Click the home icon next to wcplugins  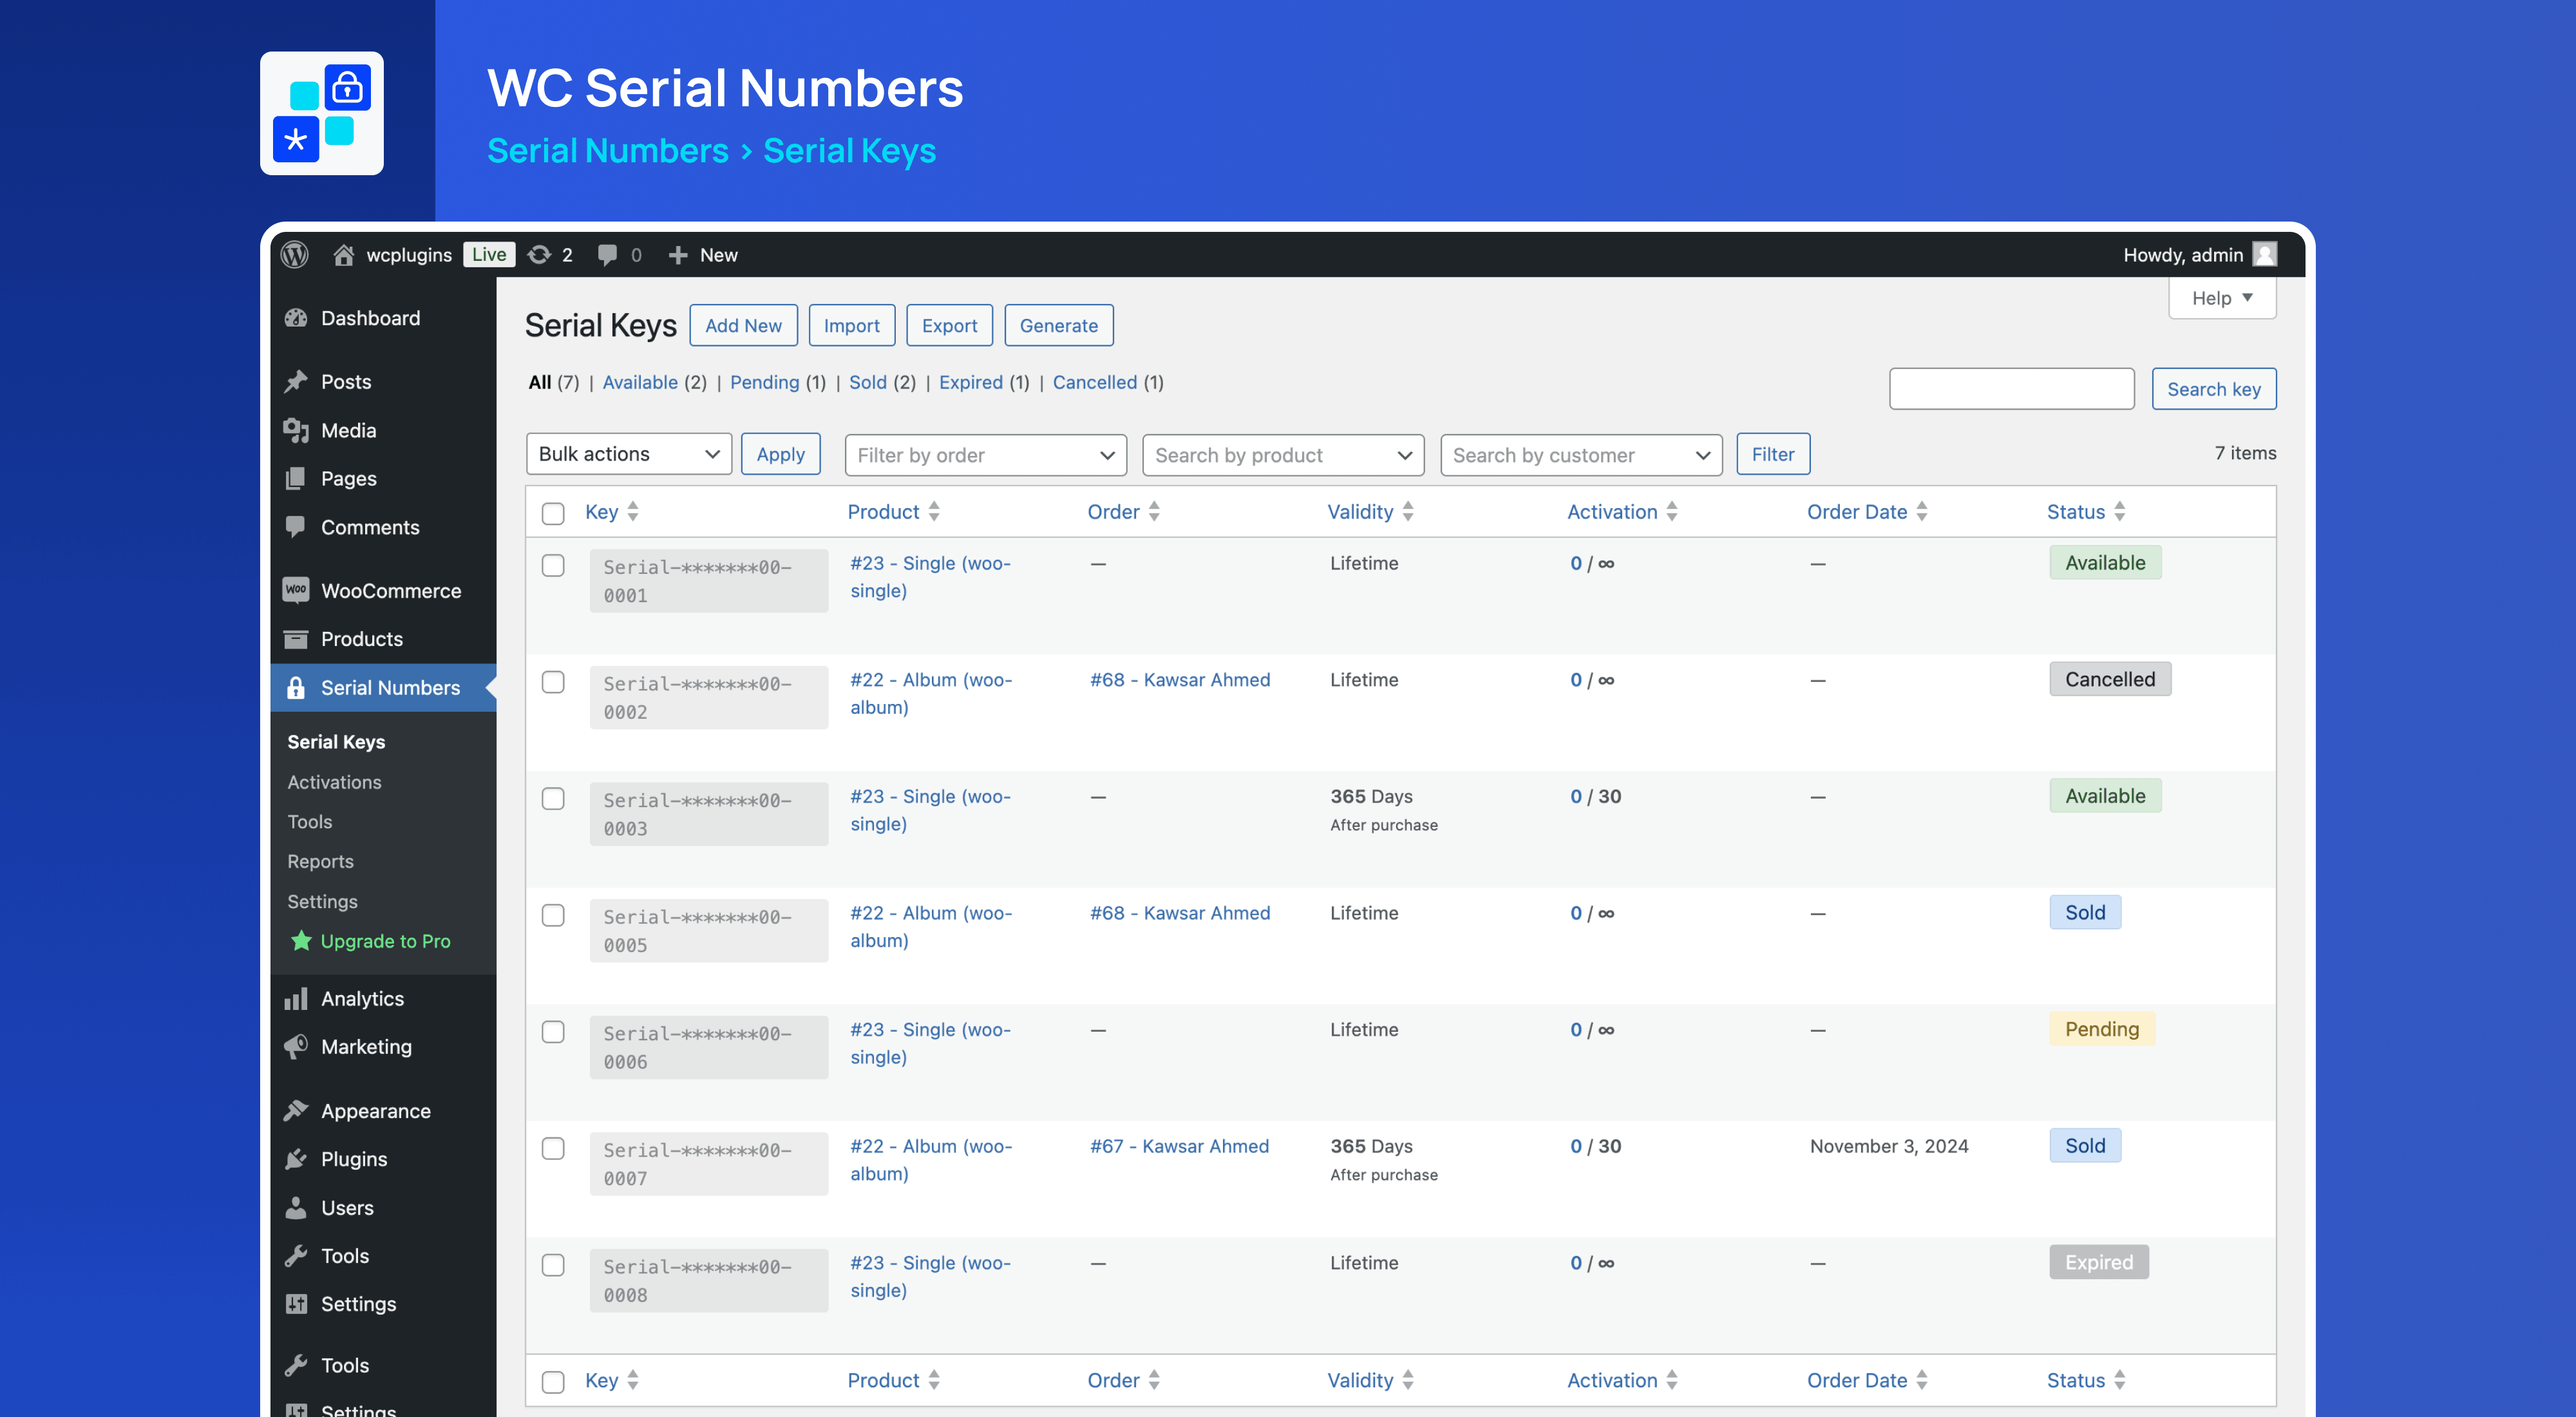click(343, 255)
